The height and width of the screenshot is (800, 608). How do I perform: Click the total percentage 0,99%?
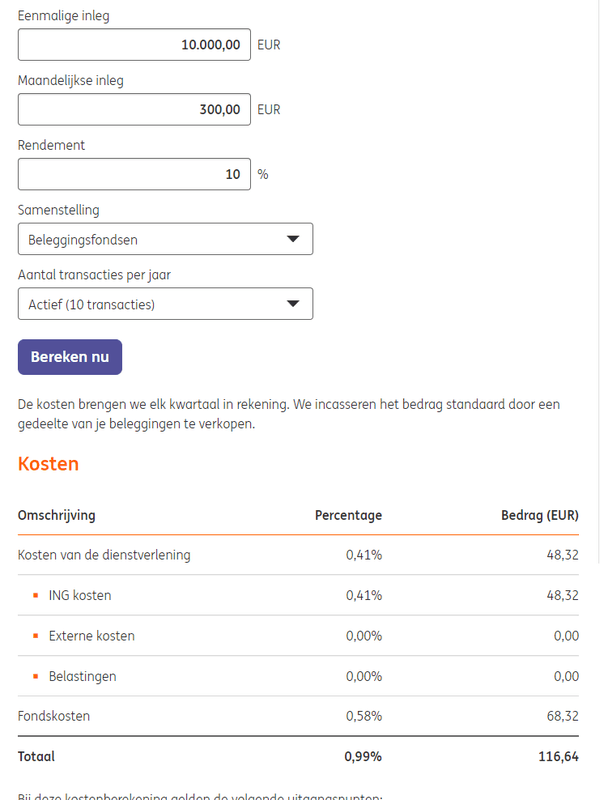(363, 756)
